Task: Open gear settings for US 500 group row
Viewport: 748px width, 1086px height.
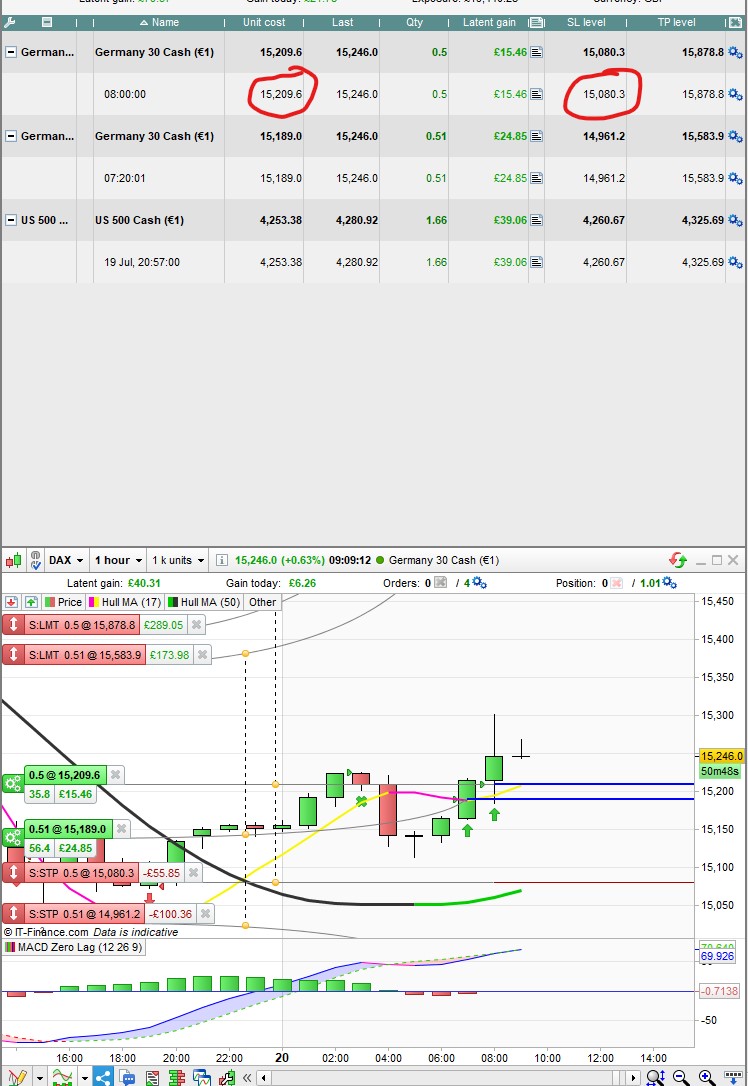Action: tap(736, 220)
